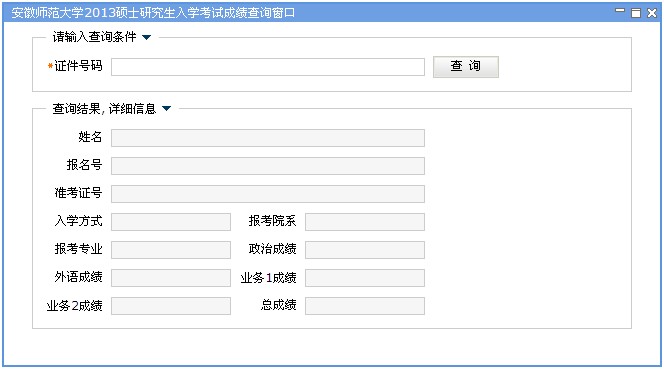
Task: Click the 报考院系 label
Action: point(272,221)
